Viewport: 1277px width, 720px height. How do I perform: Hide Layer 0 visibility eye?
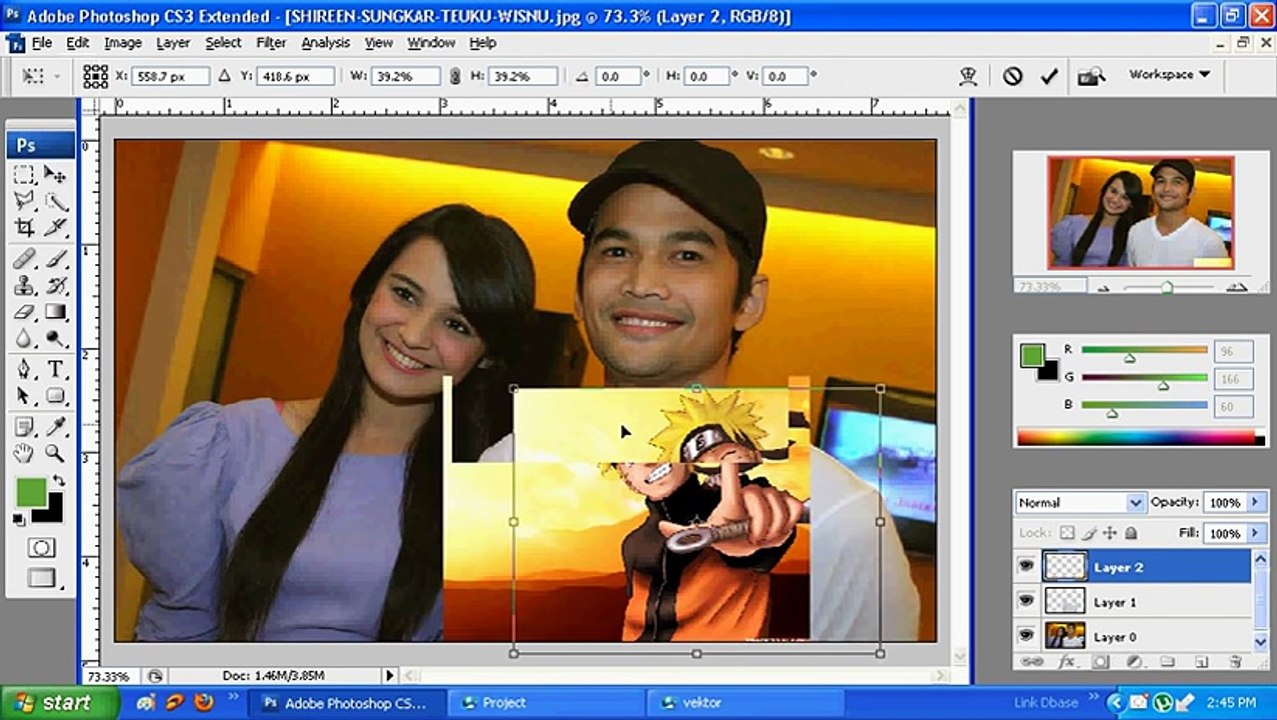pos(1026,635)
